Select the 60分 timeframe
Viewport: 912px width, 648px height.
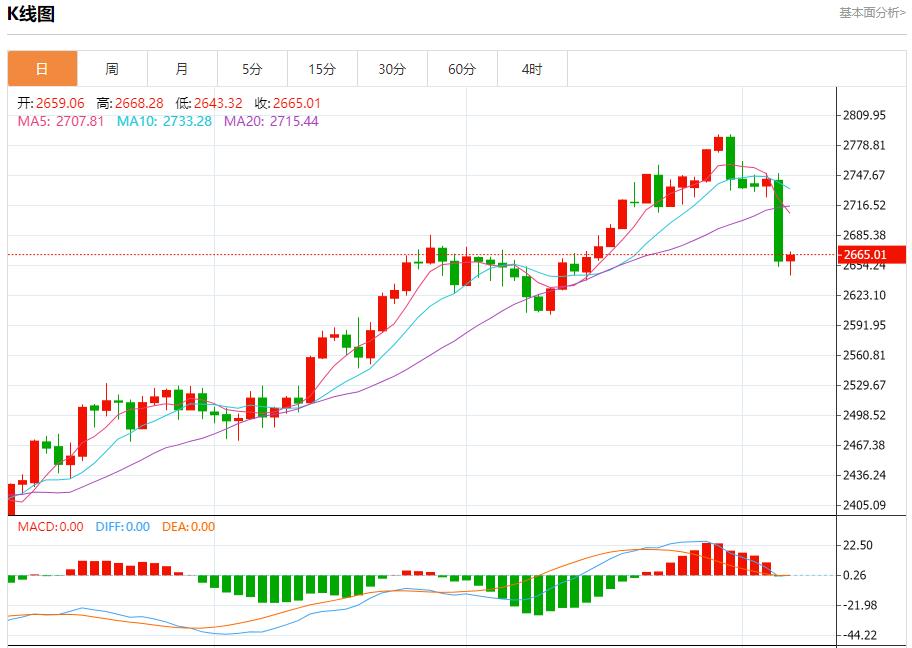[462, 68]
